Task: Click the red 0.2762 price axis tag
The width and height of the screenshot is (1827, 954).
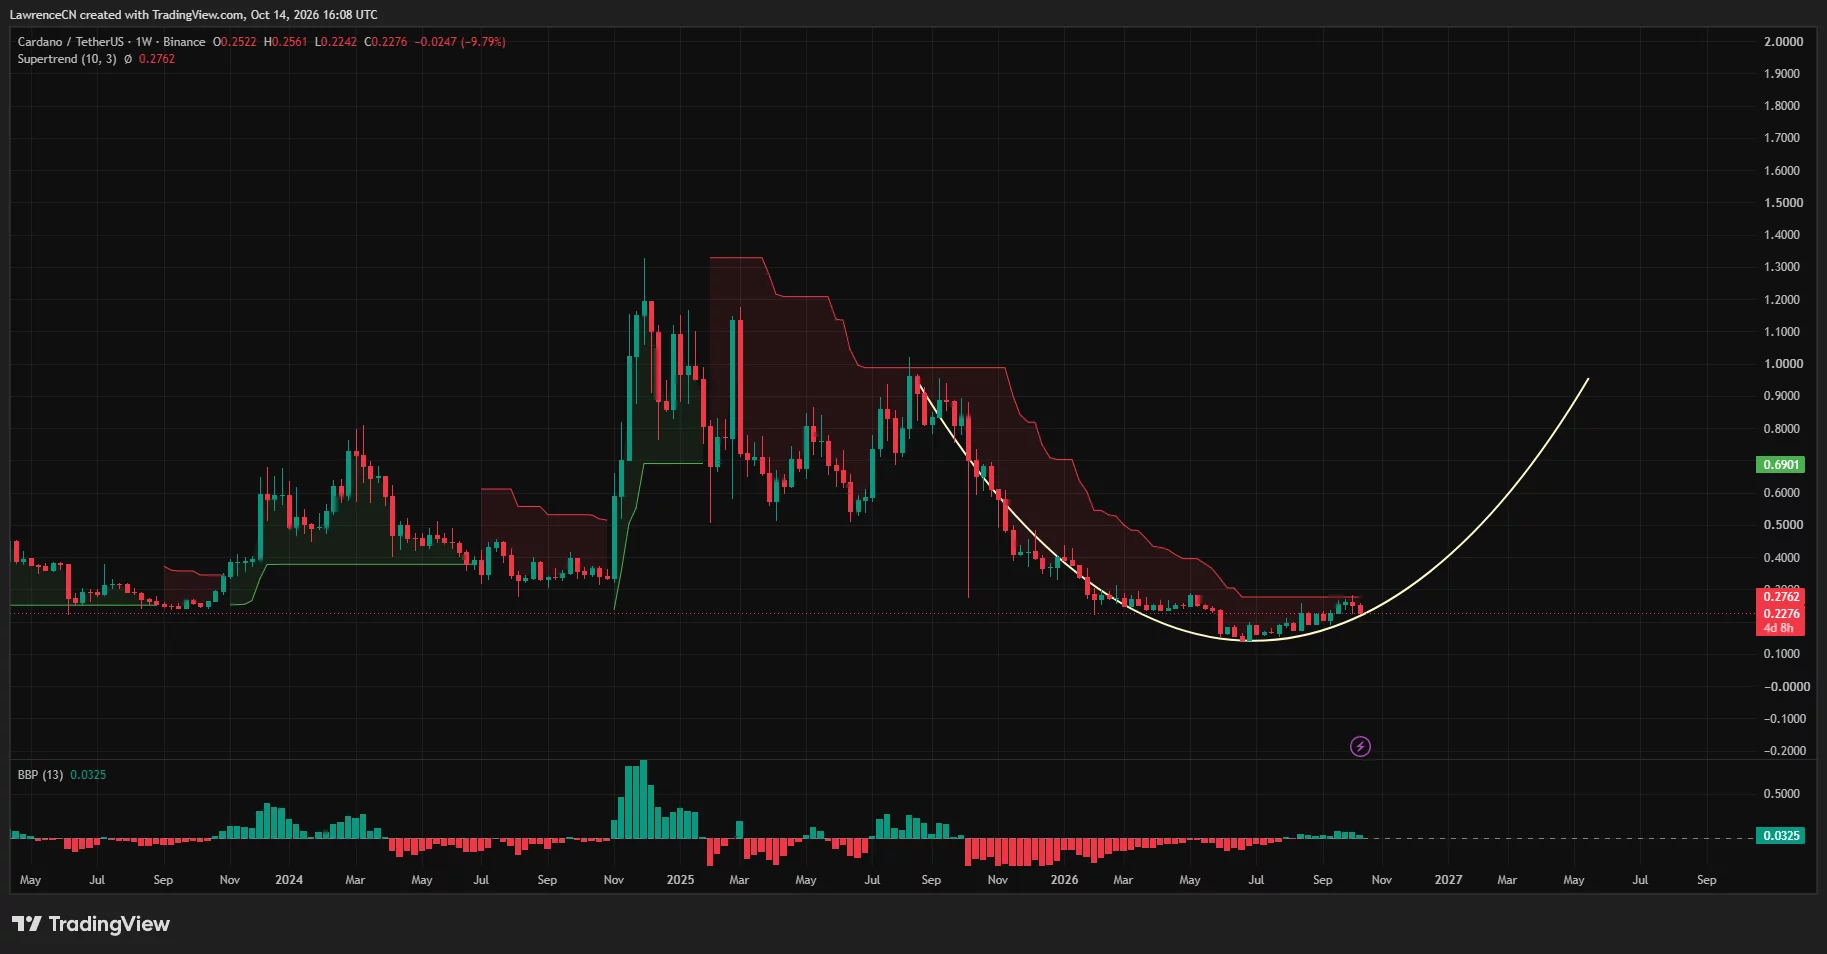Action: coord(1781,597)
